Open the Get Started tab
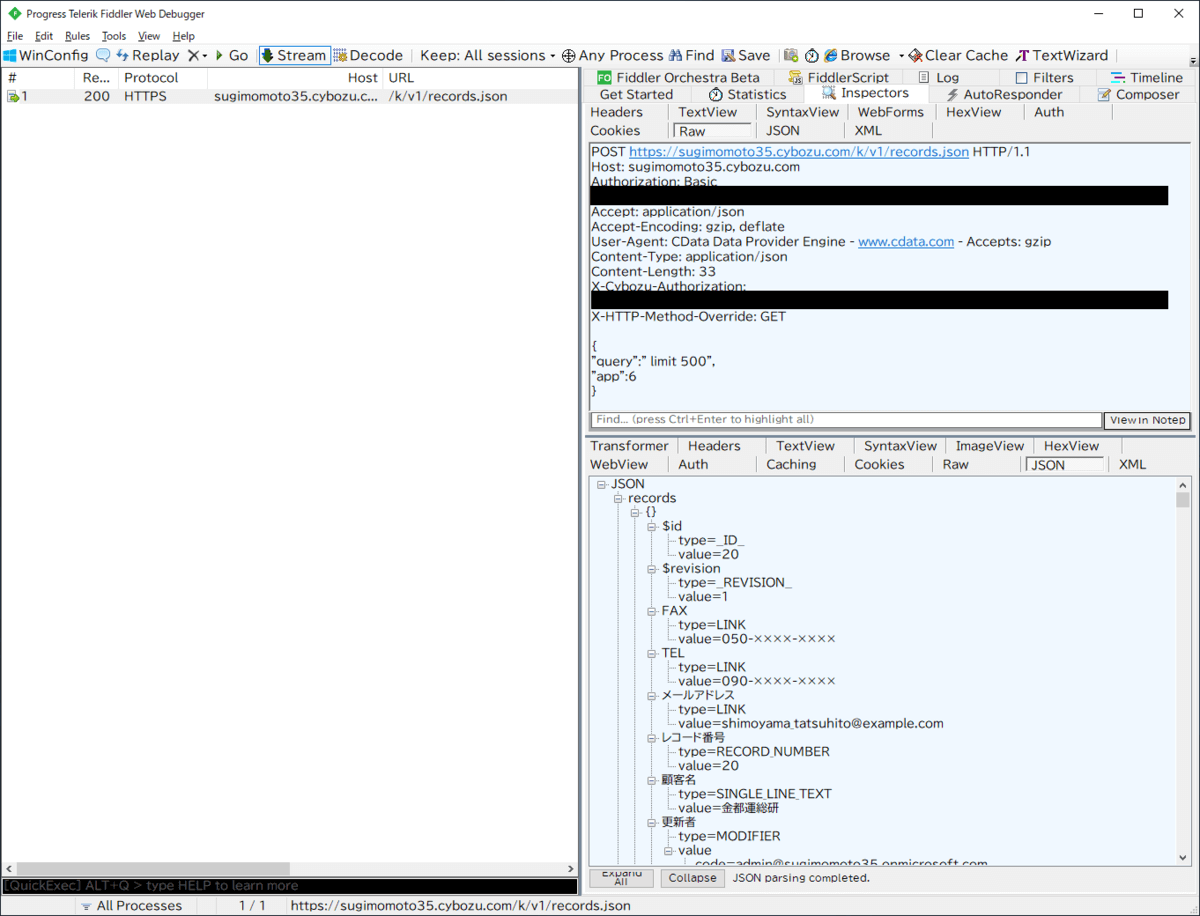 click(636, 94)
